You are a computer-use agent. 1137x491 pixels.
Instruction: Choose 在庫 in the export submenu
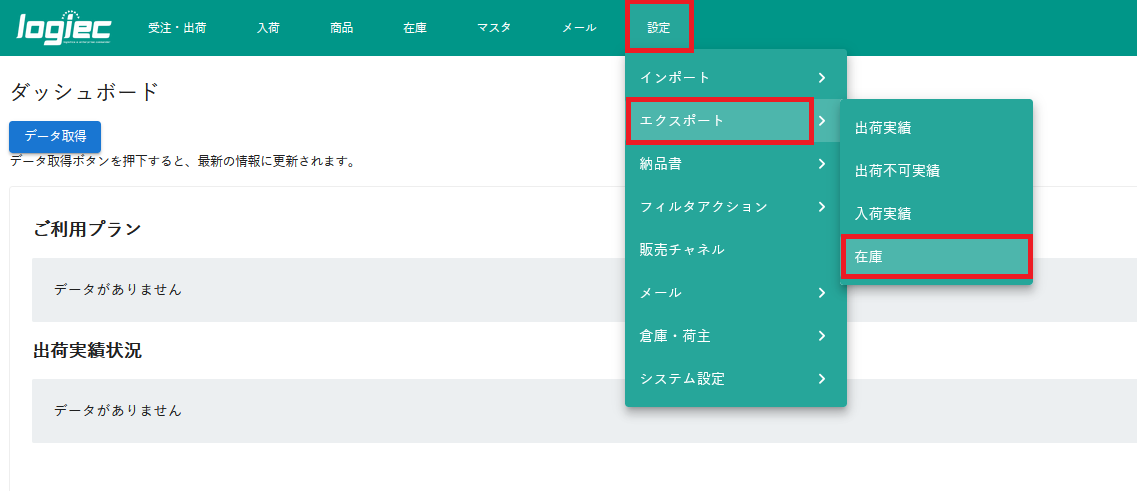point(935,258)
